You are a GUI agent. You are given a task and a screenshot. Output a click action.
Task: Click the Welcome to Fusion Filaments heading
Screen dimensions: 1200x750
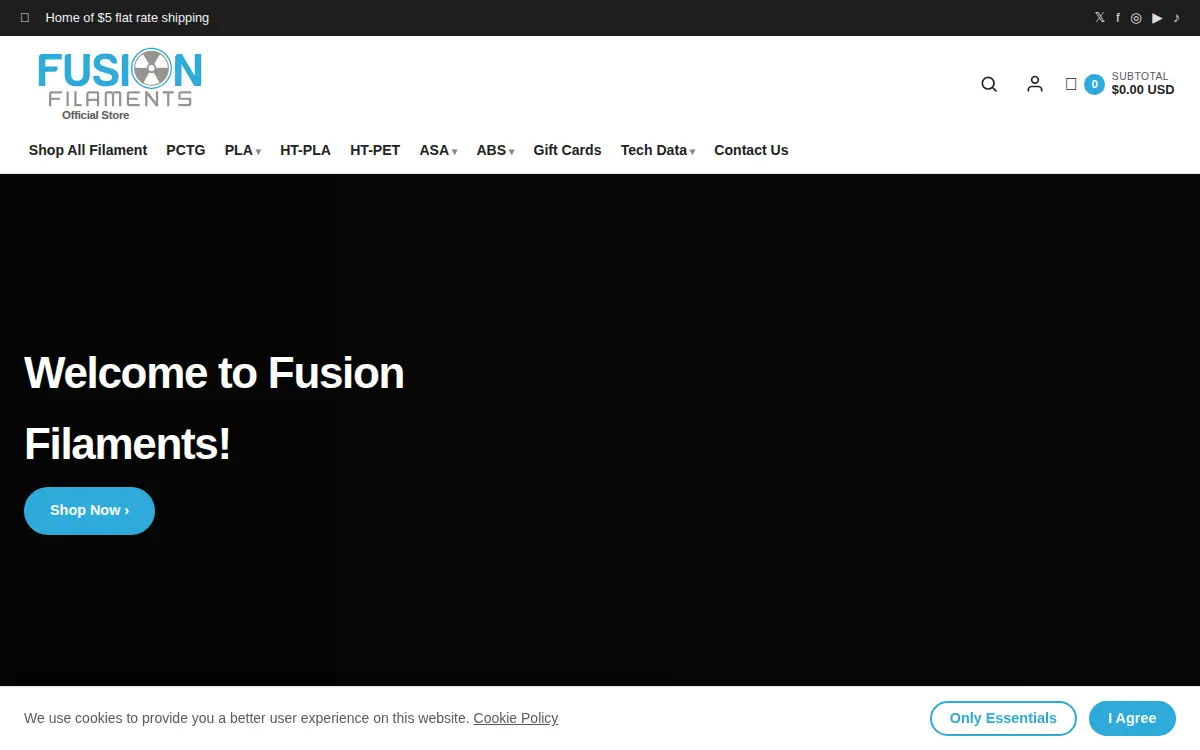(214, 408)
